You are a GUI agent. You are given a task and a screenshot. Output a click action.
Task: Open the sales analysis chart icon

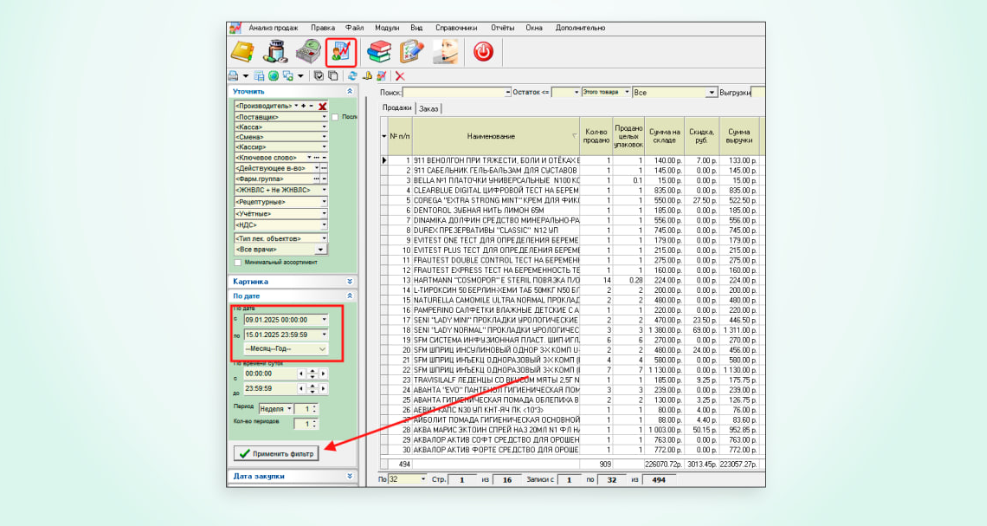tap(342, 52)
